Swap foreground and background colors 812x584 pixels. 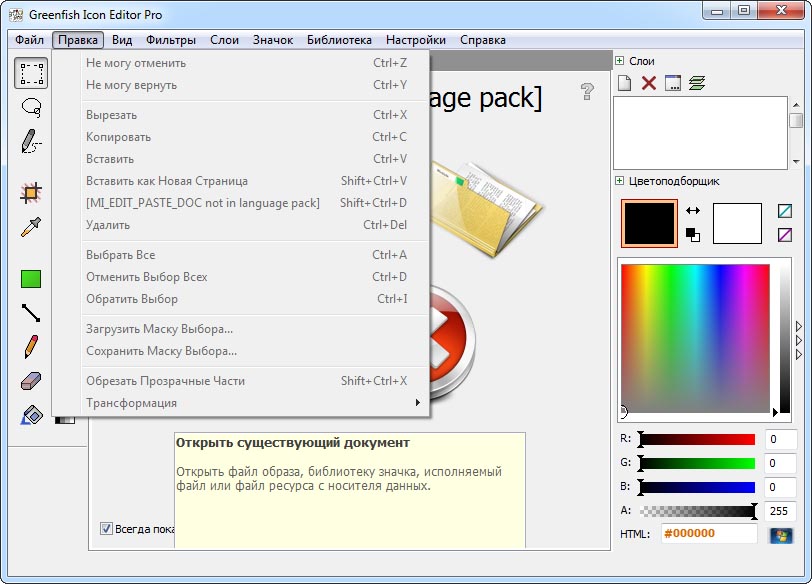pos(692,211)
